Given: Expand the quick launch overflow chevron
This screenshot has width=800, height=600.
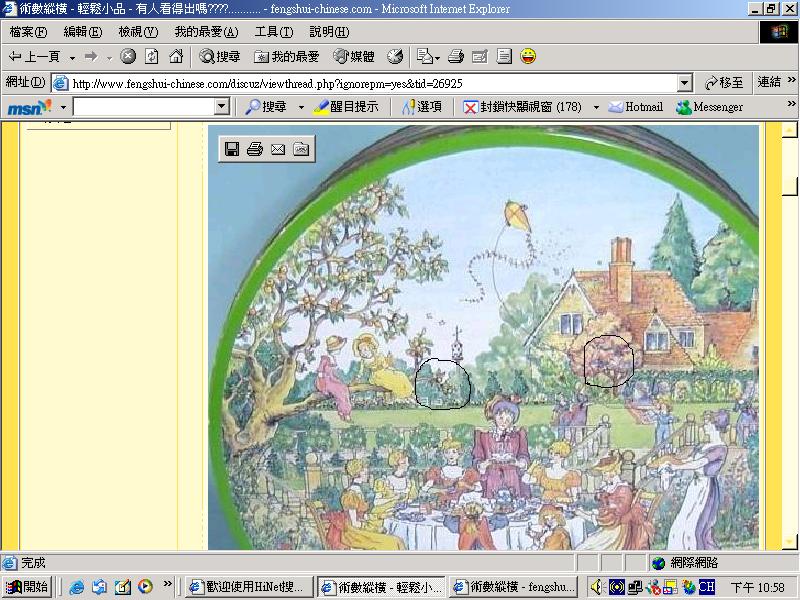Looking at the screenshot, I should (167, 585).
